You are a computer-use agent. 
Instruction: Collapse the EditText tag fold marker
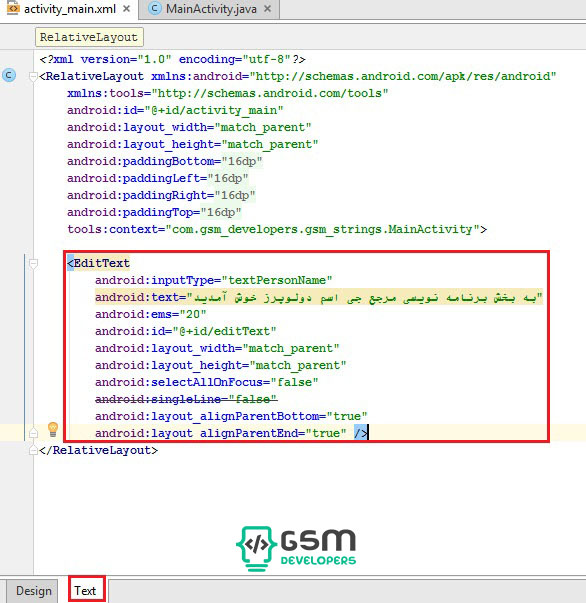[x=33, y=263]
